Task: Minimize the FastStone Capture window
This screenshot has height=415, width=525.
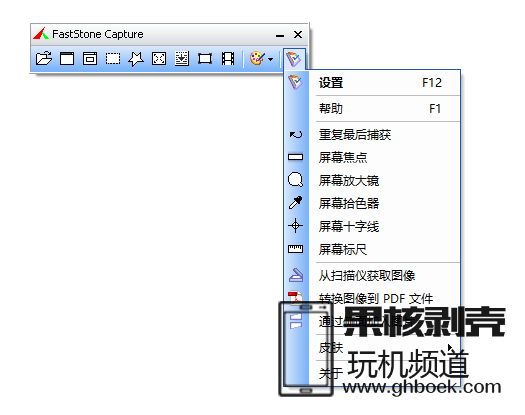Action: [x=280, y=35]
